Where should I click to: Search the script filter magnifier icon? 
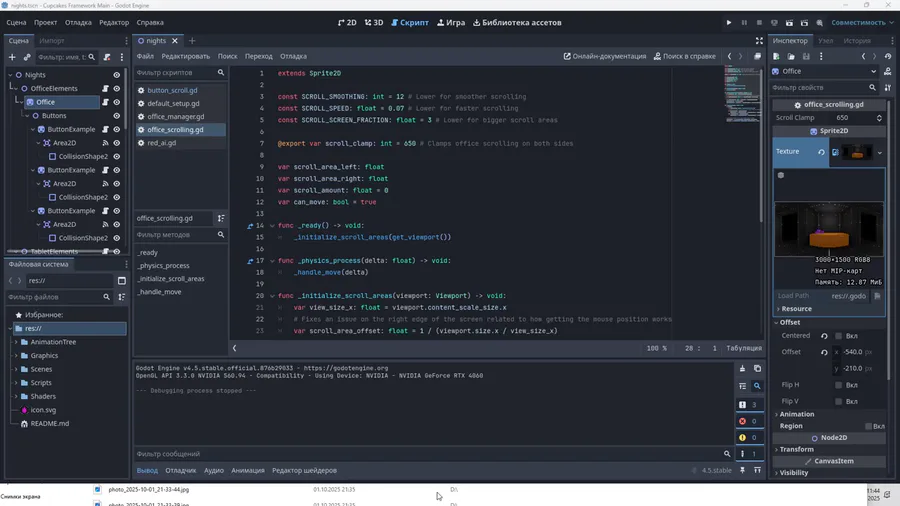[221, 73]
